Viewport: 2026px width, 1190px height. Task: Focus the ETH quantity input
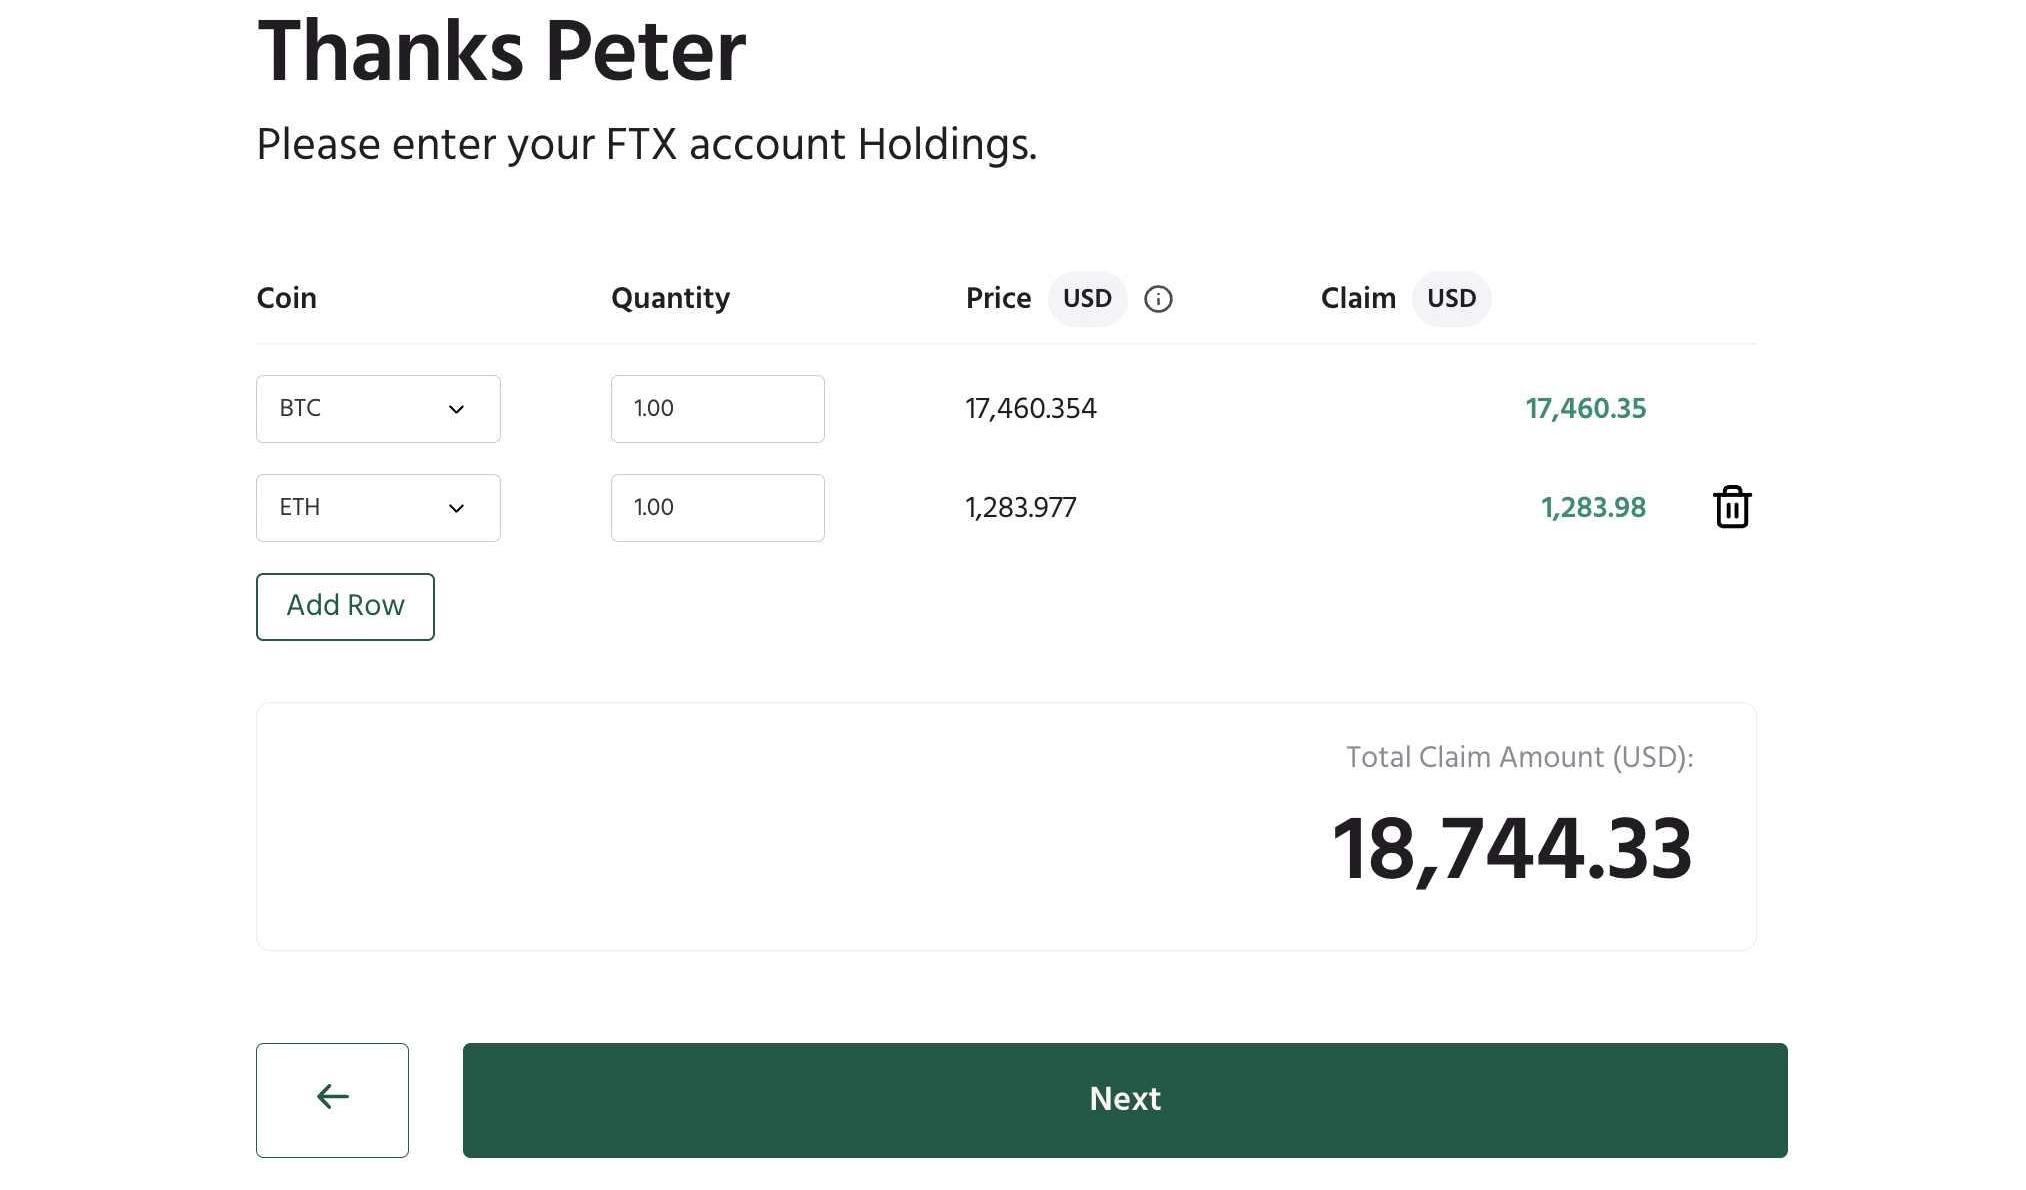click(x=717, y=508)
